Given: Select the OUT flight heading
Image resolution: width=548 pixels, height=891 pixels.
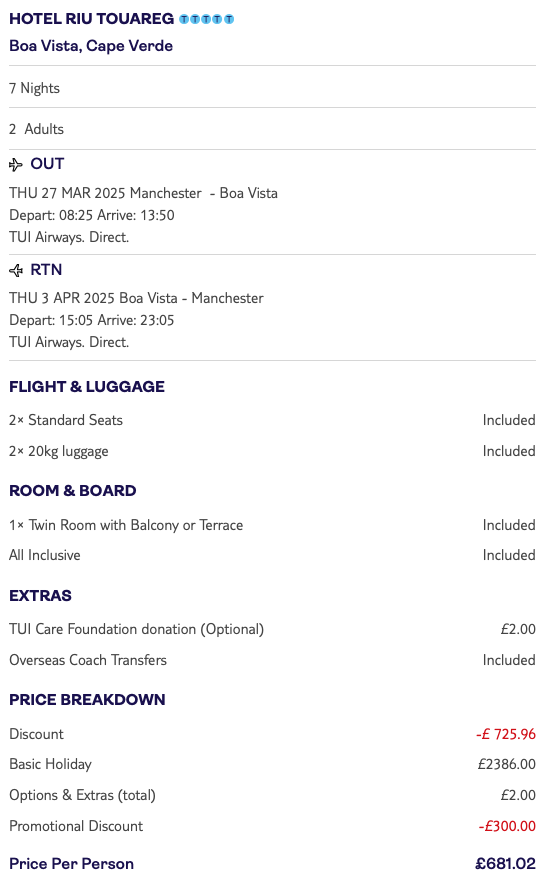Looking at the screenshot, I should (x=47, y=164).
